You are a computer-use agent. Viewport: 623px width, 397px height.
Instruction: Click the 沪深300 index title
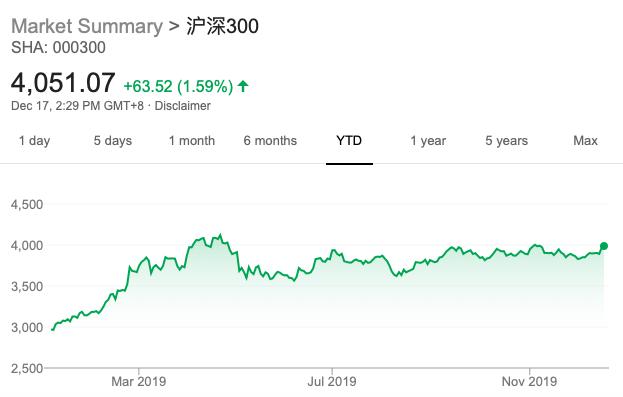pyautogui.click(x=222, y=26)
